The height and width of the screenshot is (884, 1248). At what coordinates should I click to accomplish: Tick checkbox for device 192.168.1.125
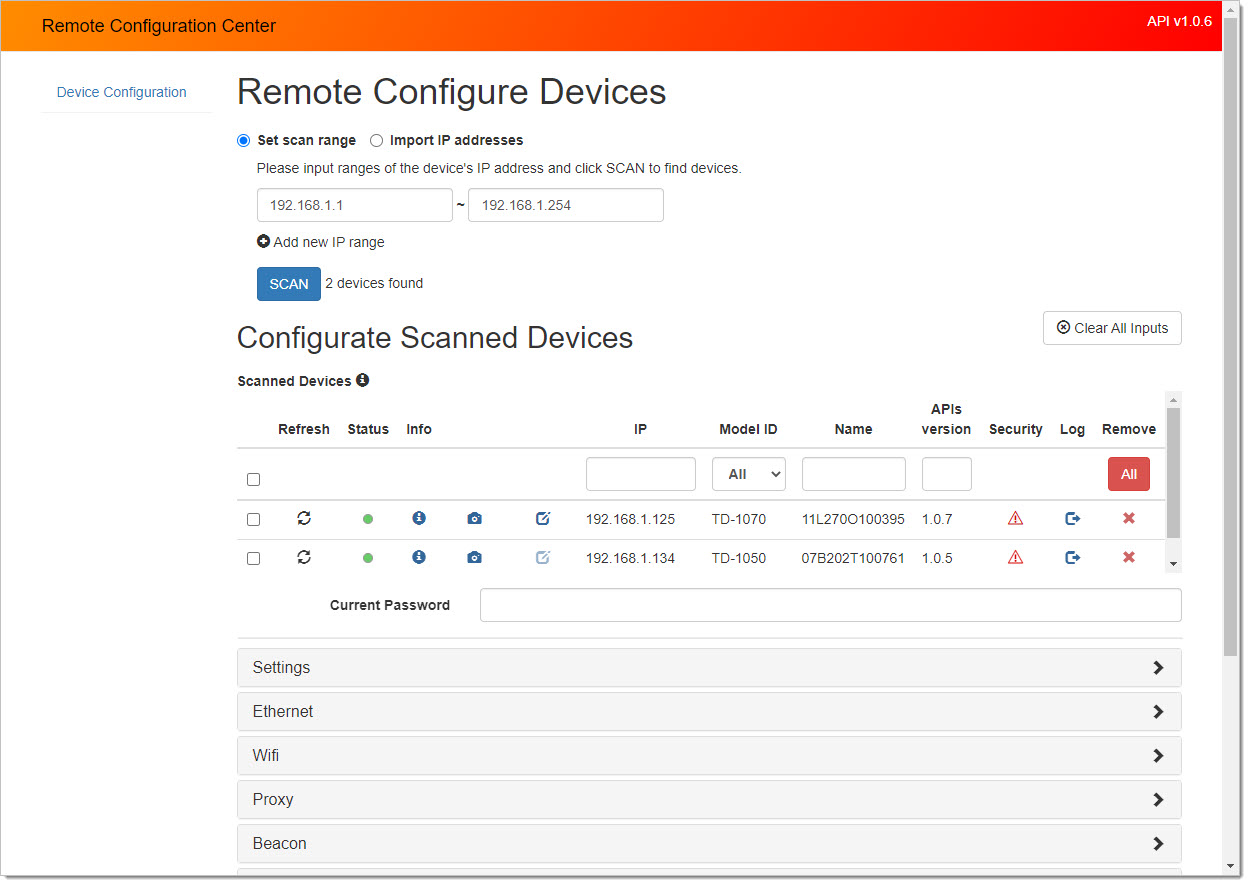tap(254, 519)
